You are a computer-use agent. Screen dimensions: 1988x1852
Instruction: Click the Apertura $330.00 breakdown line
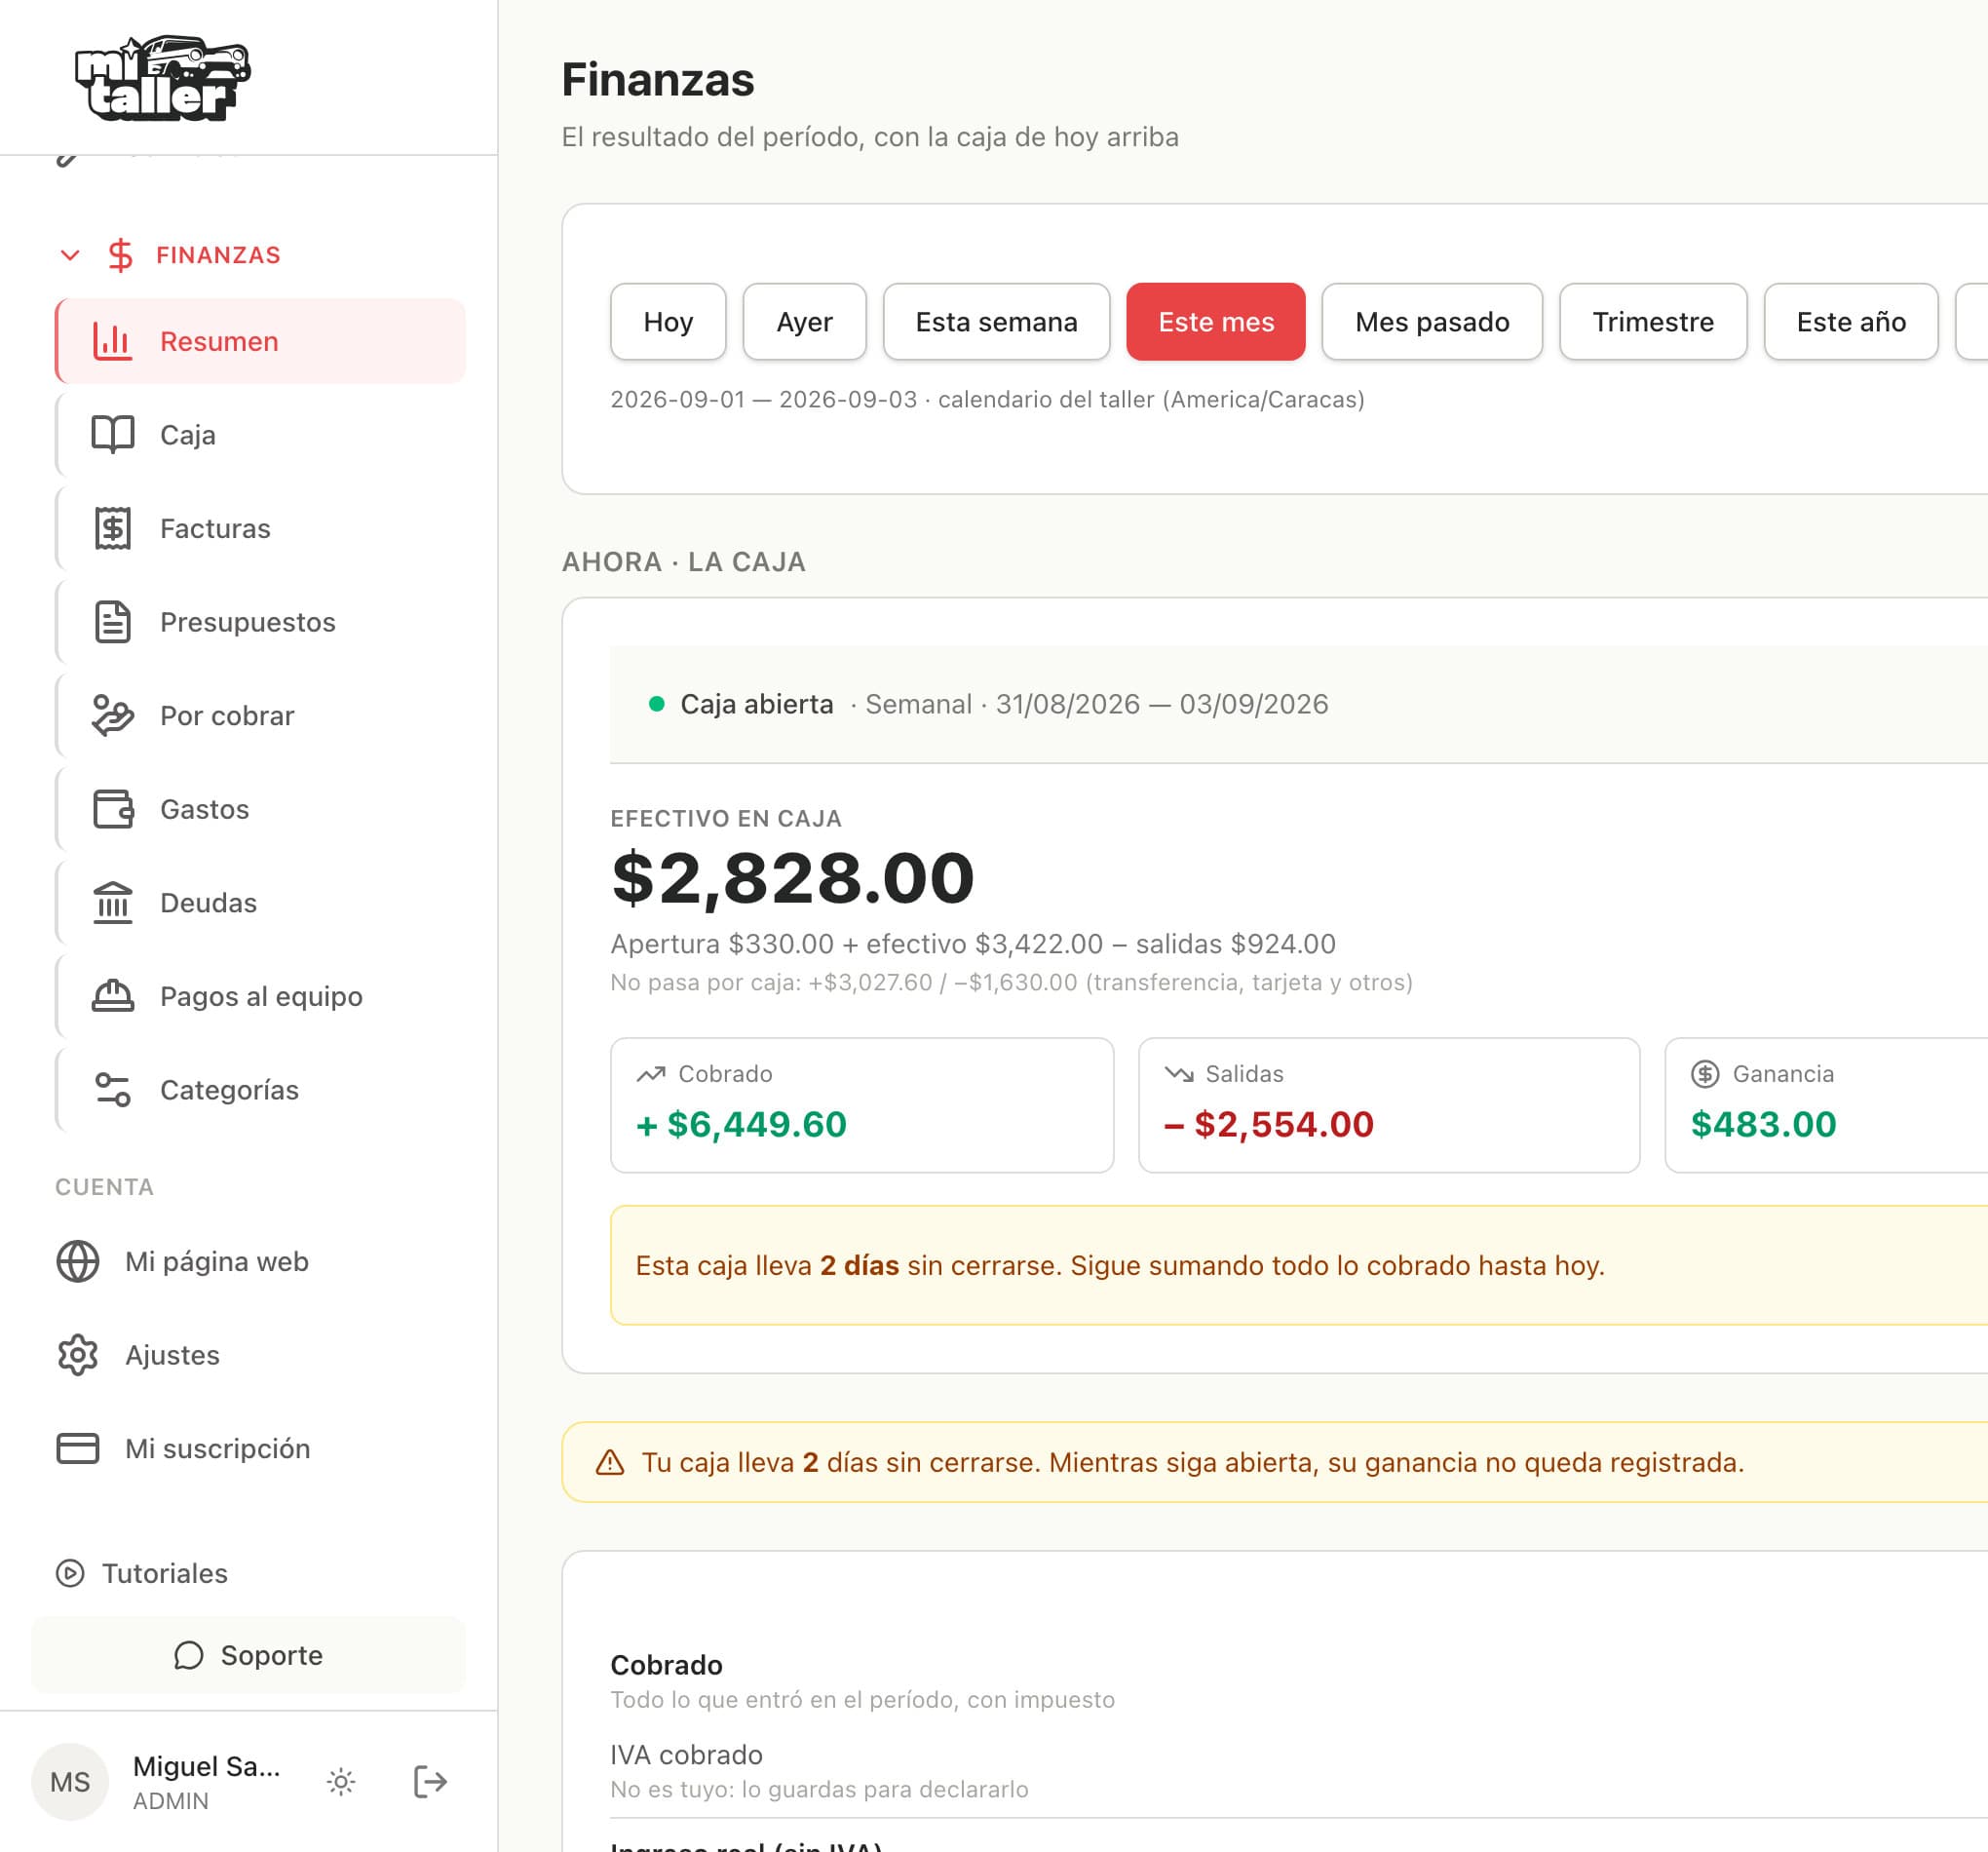click(x=973, y=944)
